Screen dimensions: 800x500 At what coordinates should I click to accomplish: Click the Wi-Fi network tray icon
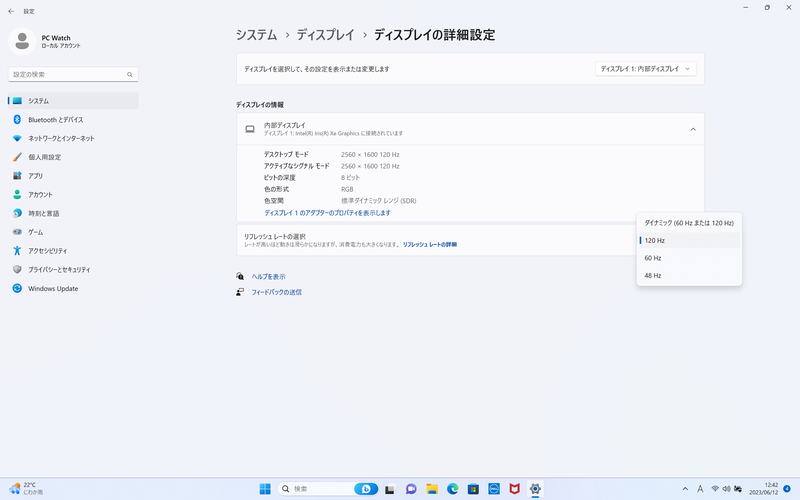click(x=715, y=489)
